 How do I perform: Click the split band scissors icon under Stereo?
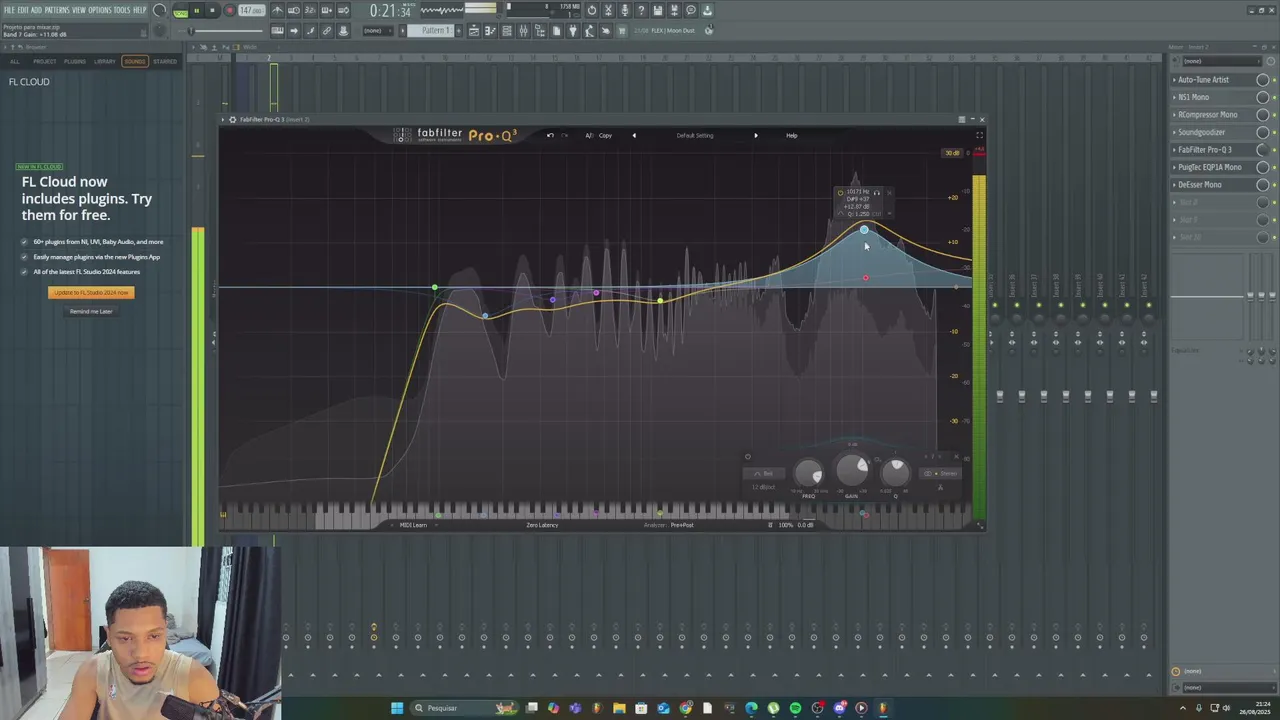941,488
